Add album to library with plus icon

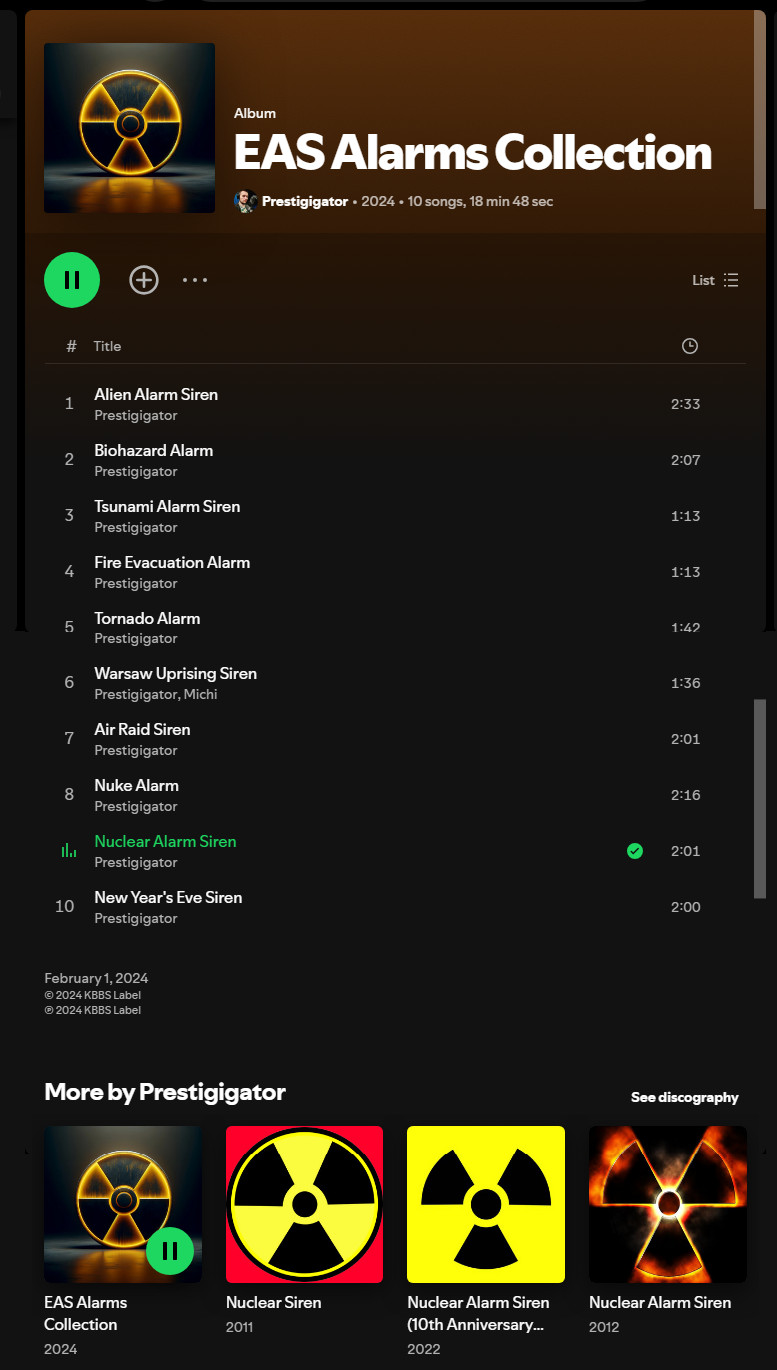[x=144, y=280]
